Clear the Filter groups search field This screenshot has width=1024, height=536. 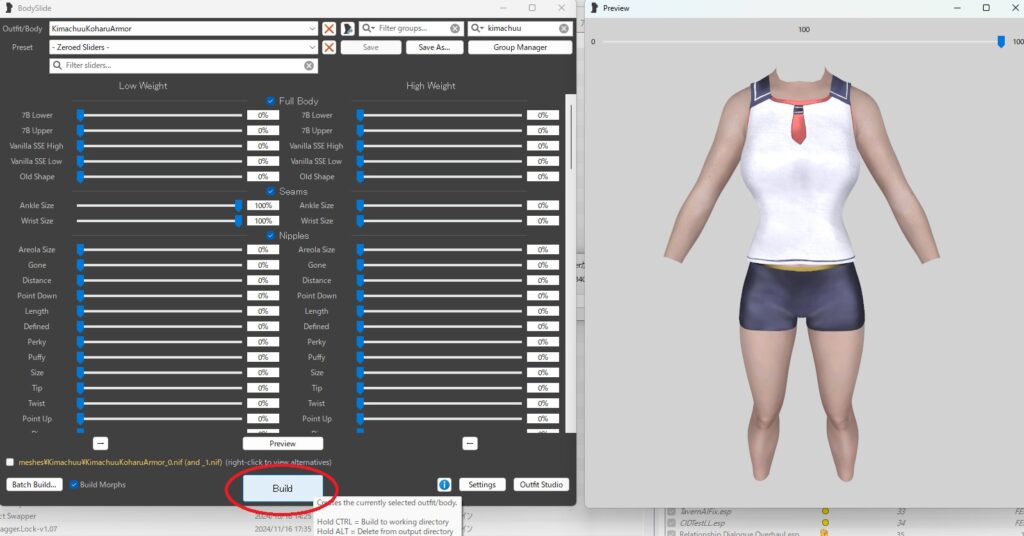point(455,29)
